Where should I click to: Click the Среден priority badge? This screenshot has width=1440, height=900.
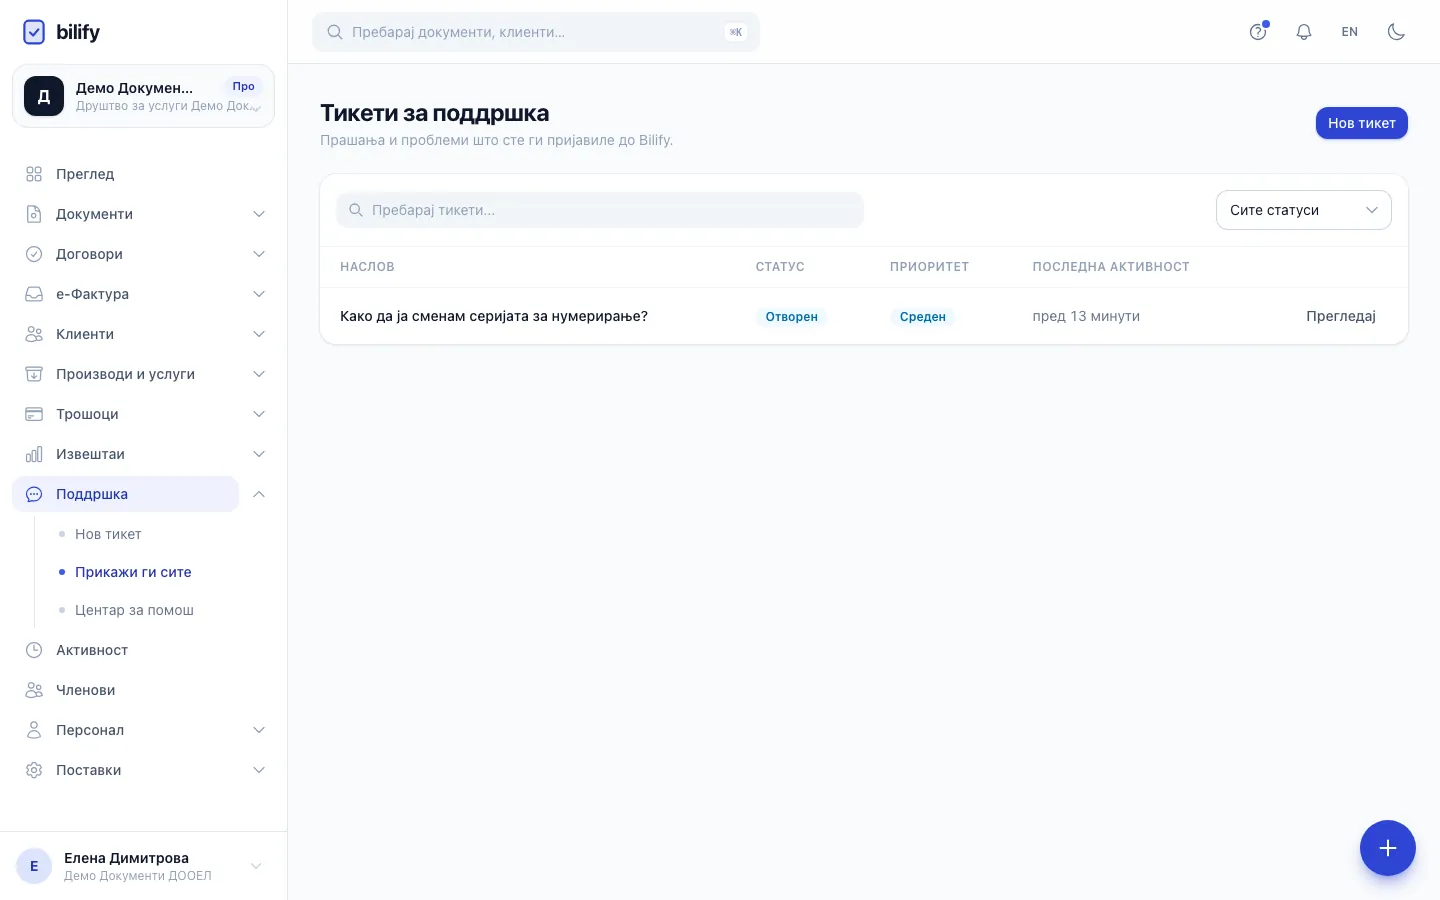click(923, 317)
